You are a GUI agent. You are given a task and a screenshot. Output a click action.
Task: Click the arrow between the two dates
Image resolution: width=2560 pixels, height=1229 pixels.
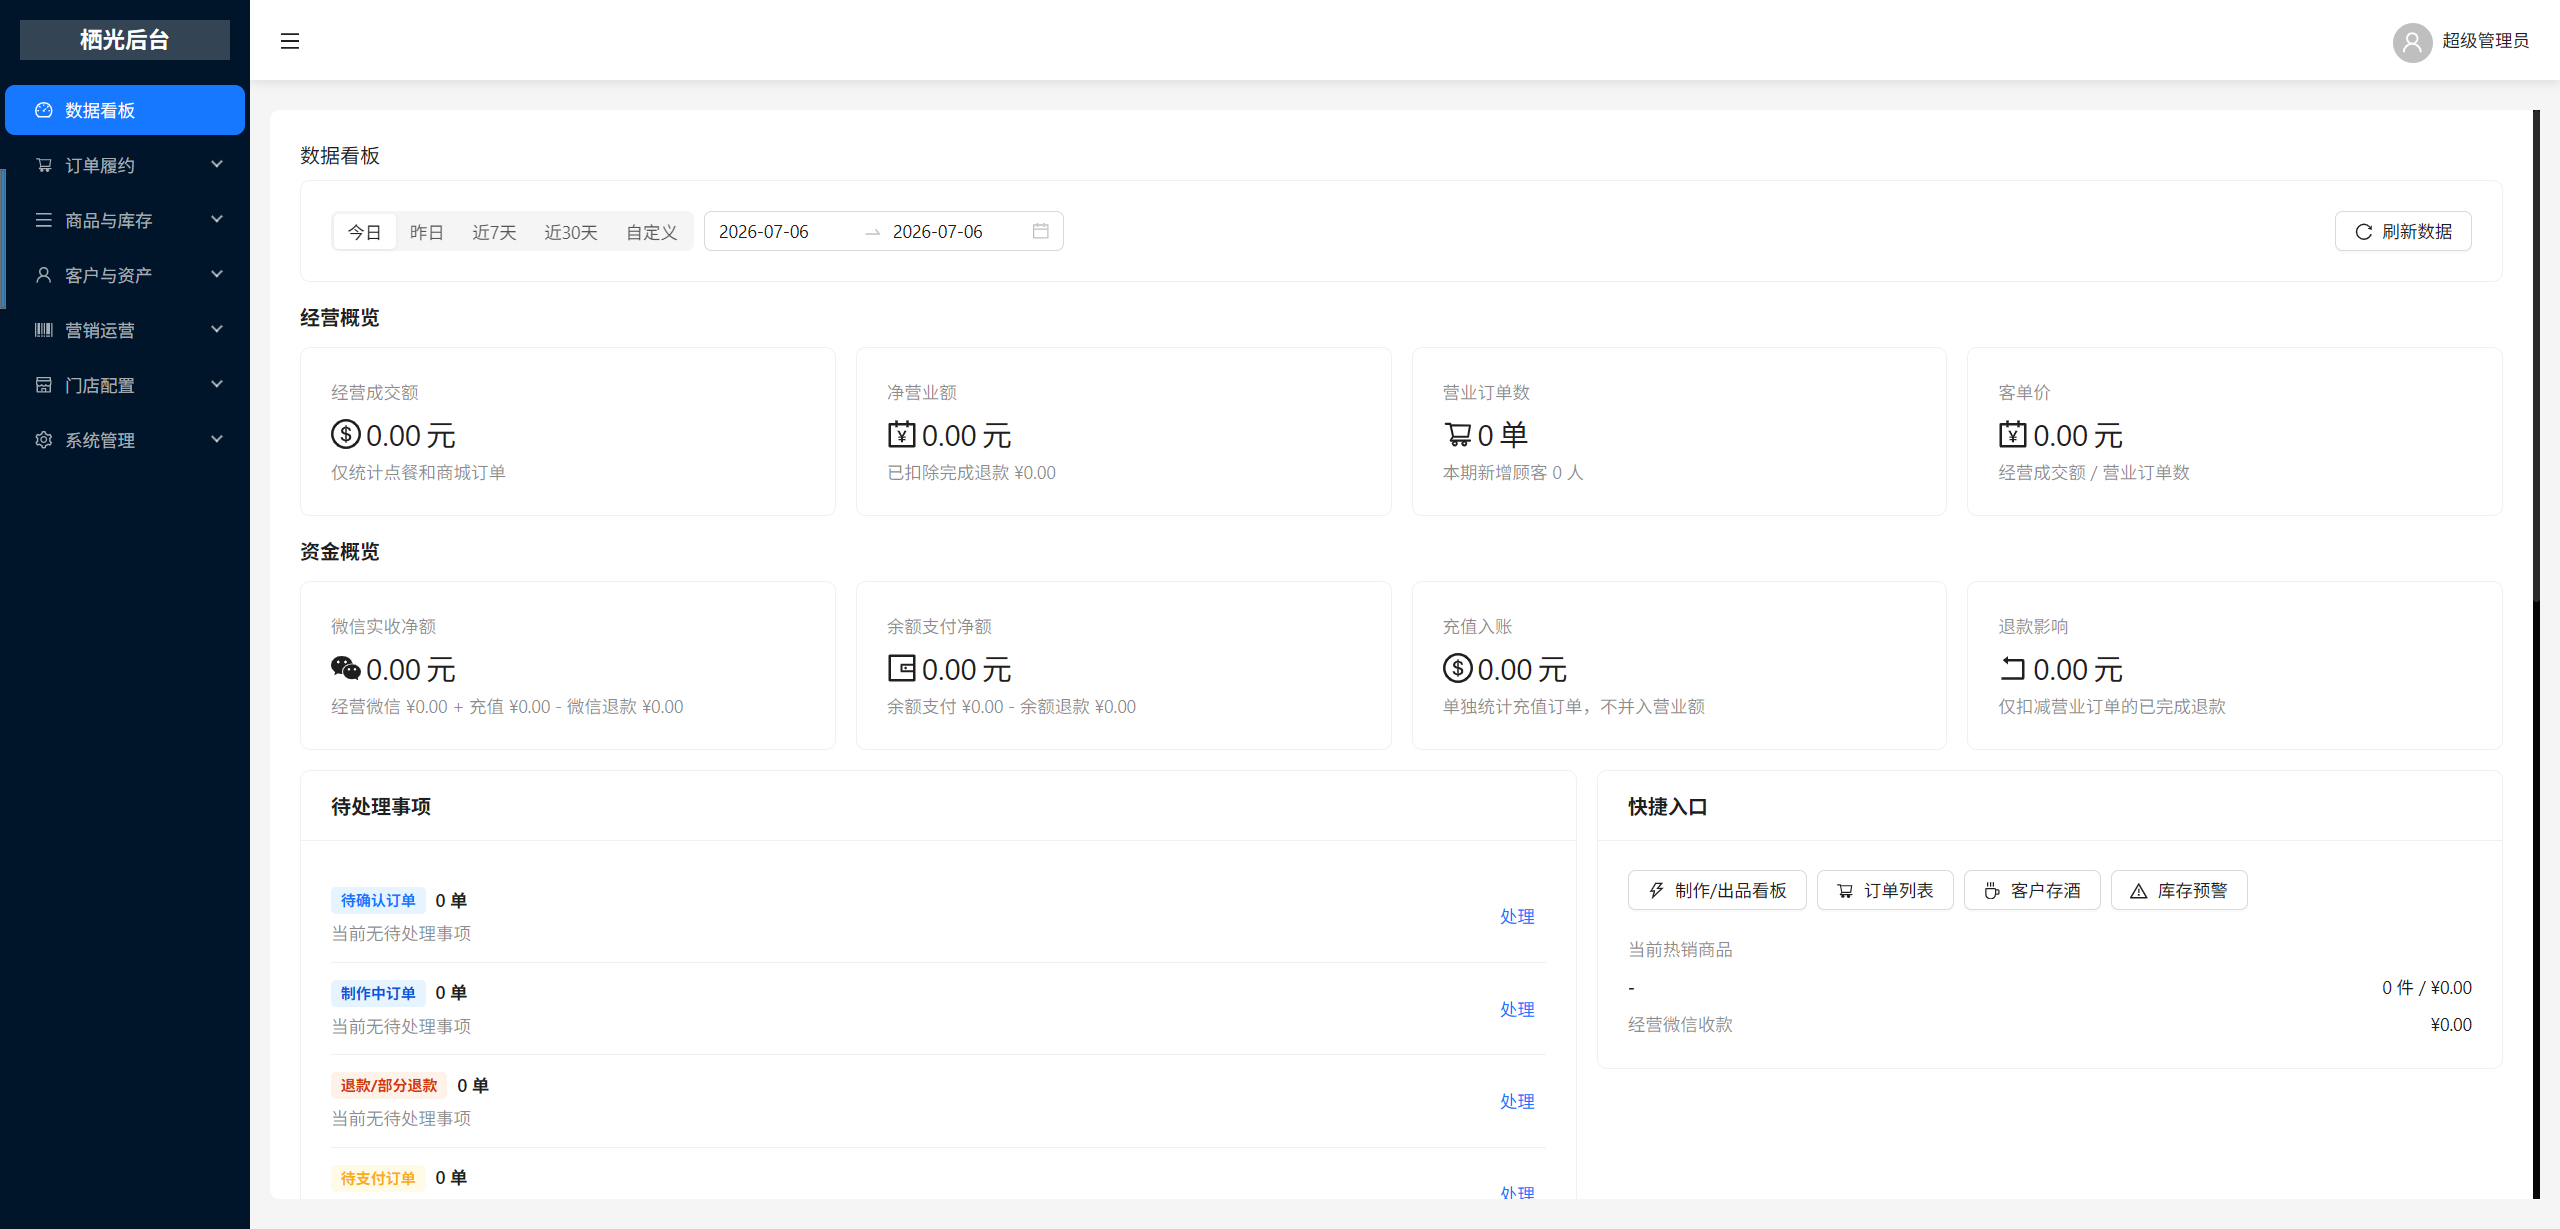point(873,232)
